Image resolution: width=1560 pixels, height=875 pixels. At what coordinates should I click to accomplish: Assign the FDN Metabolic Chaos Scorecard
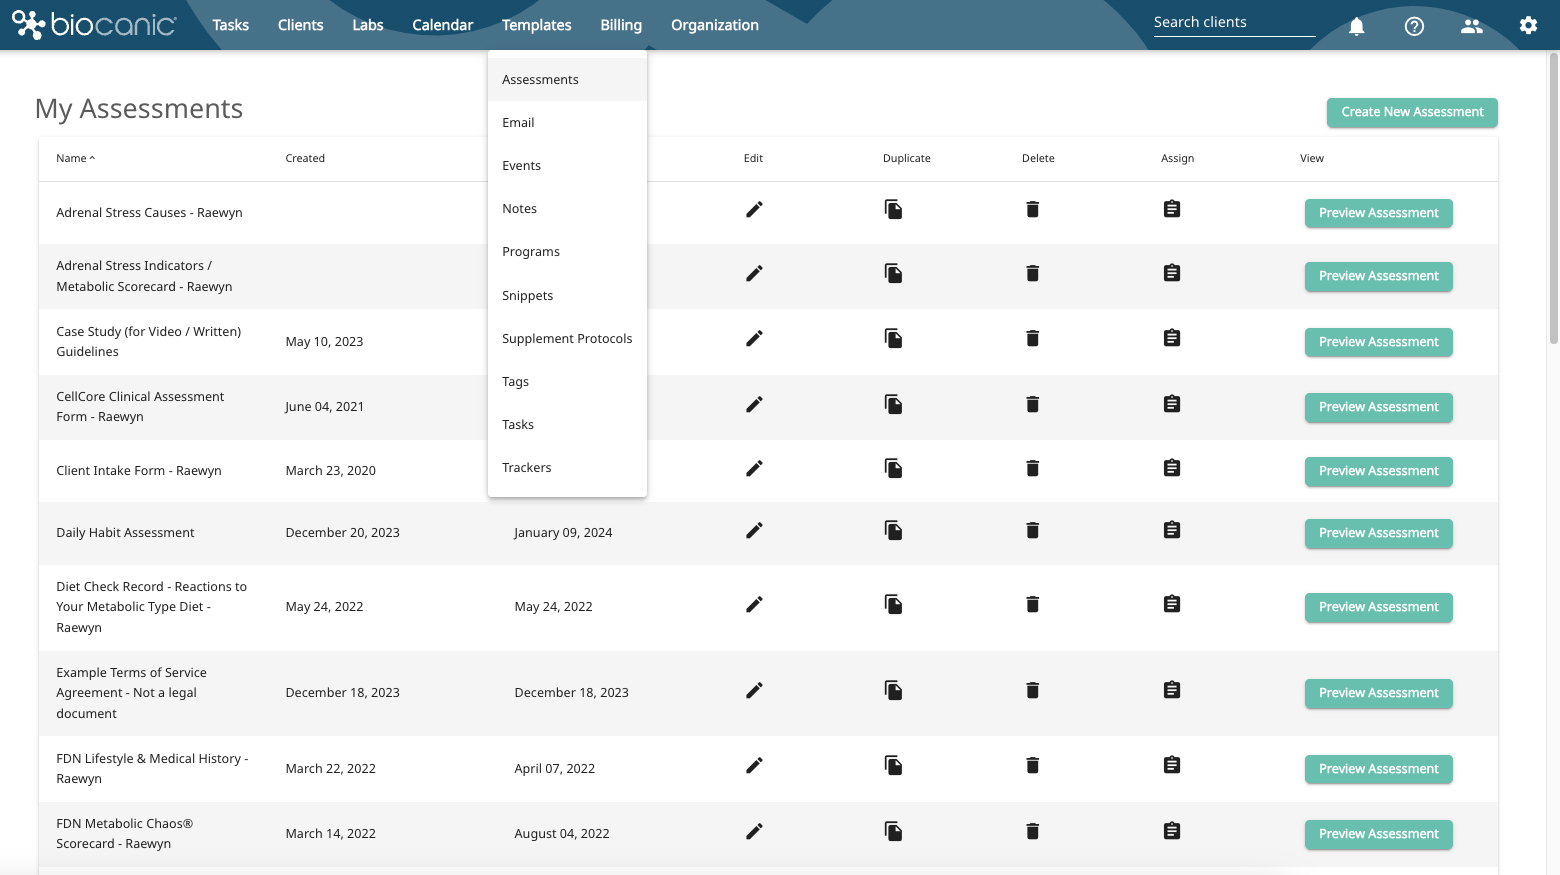point(1171,830)
